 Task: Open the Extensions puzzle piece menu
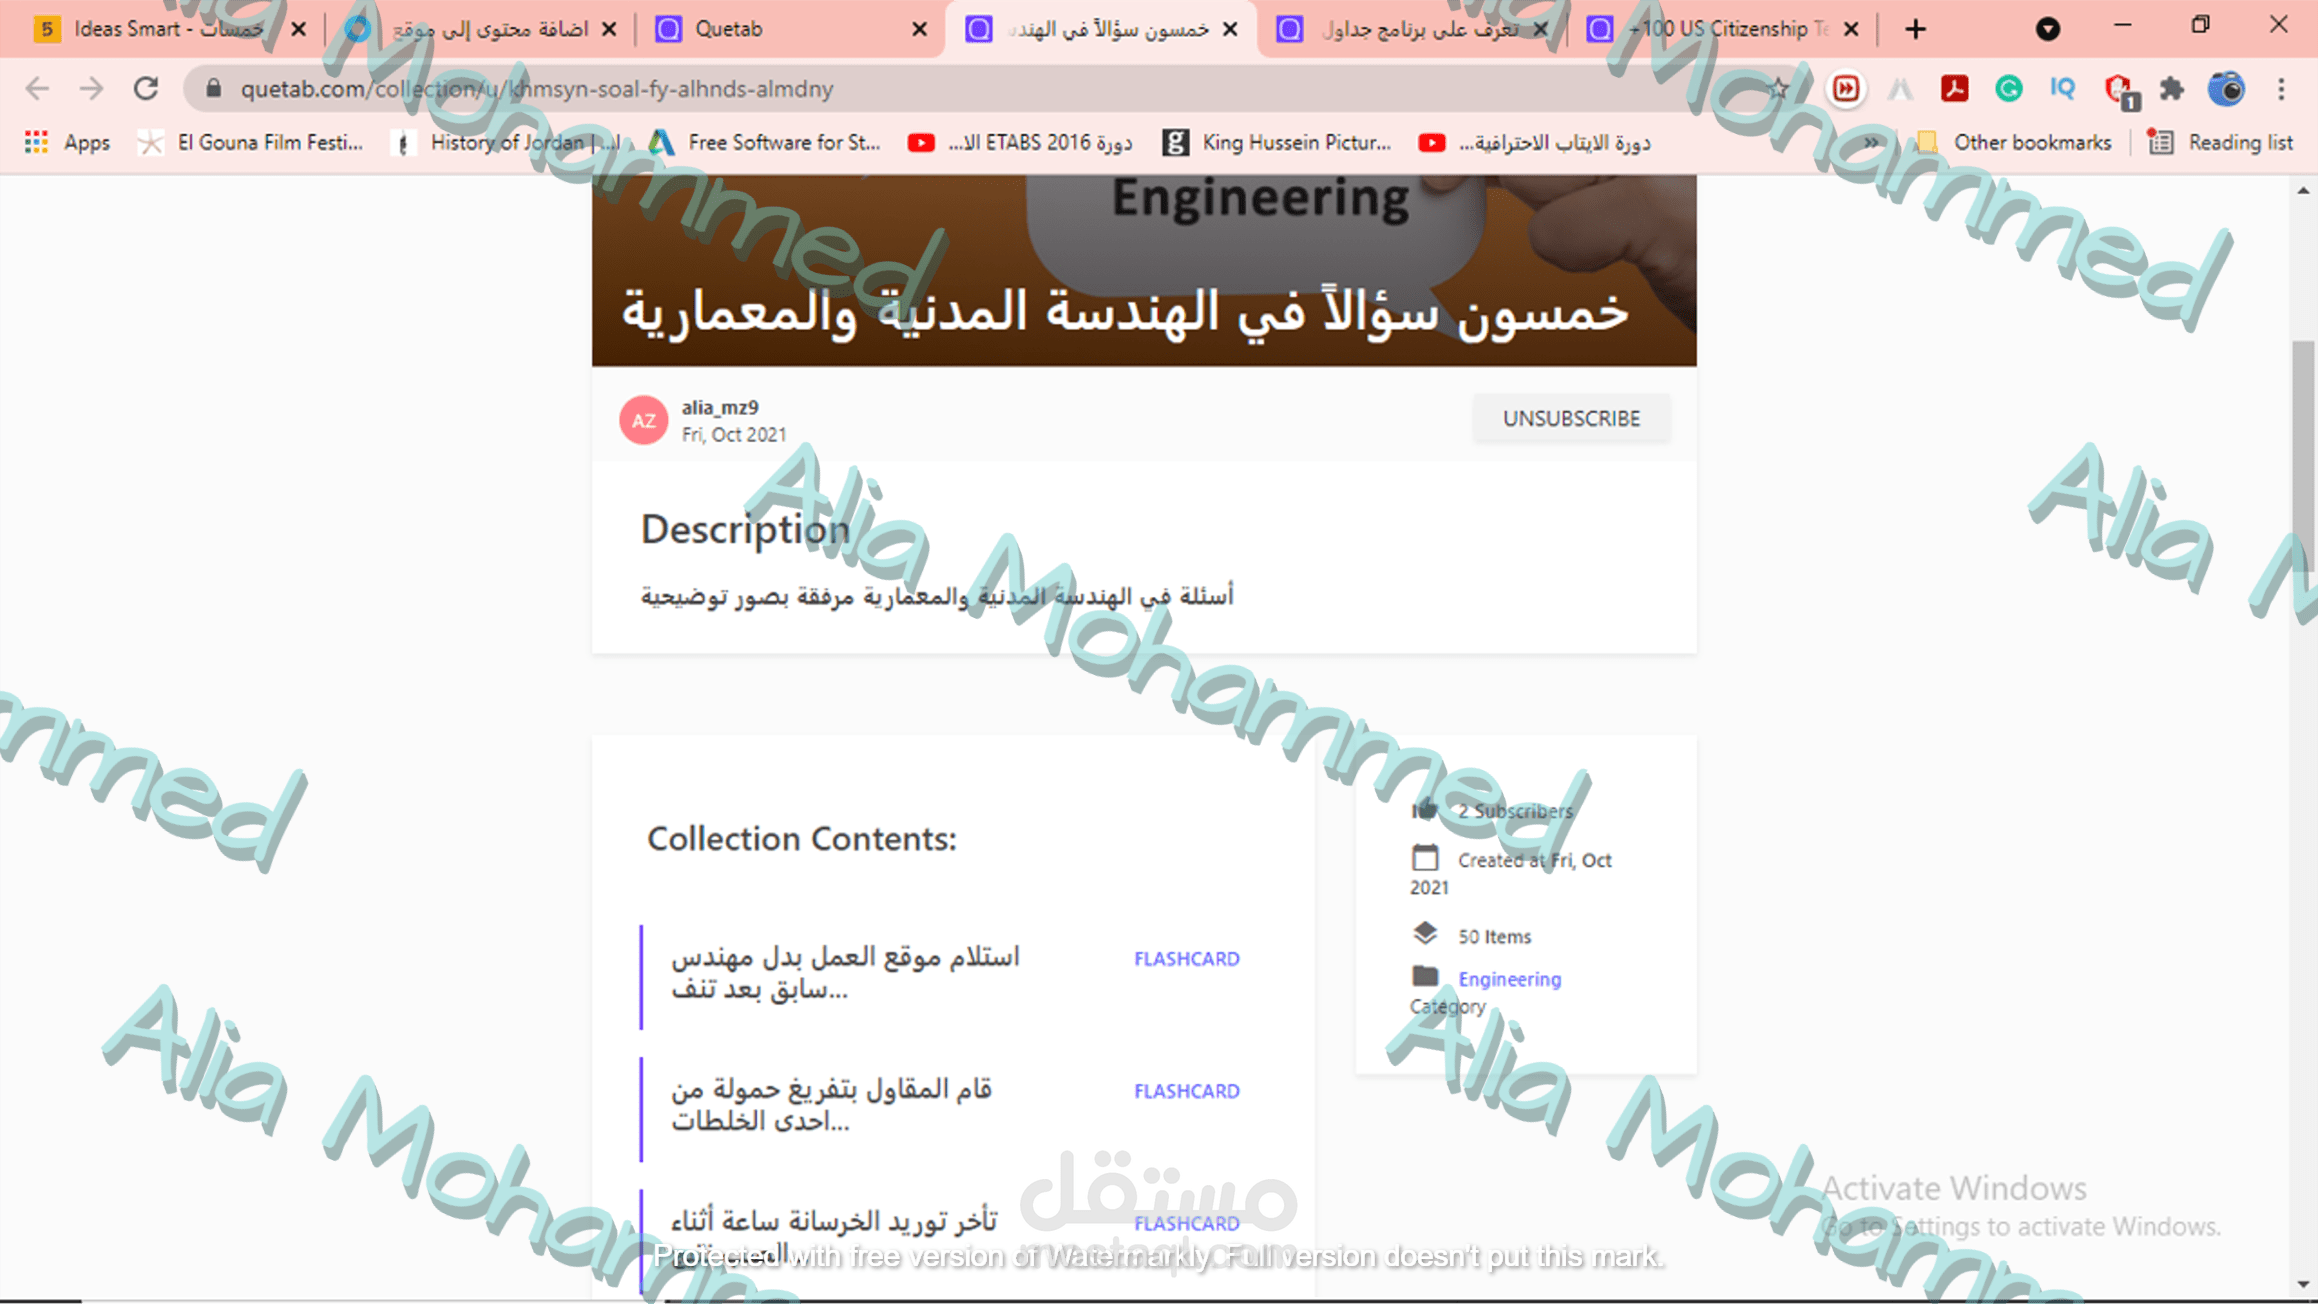2171,89
